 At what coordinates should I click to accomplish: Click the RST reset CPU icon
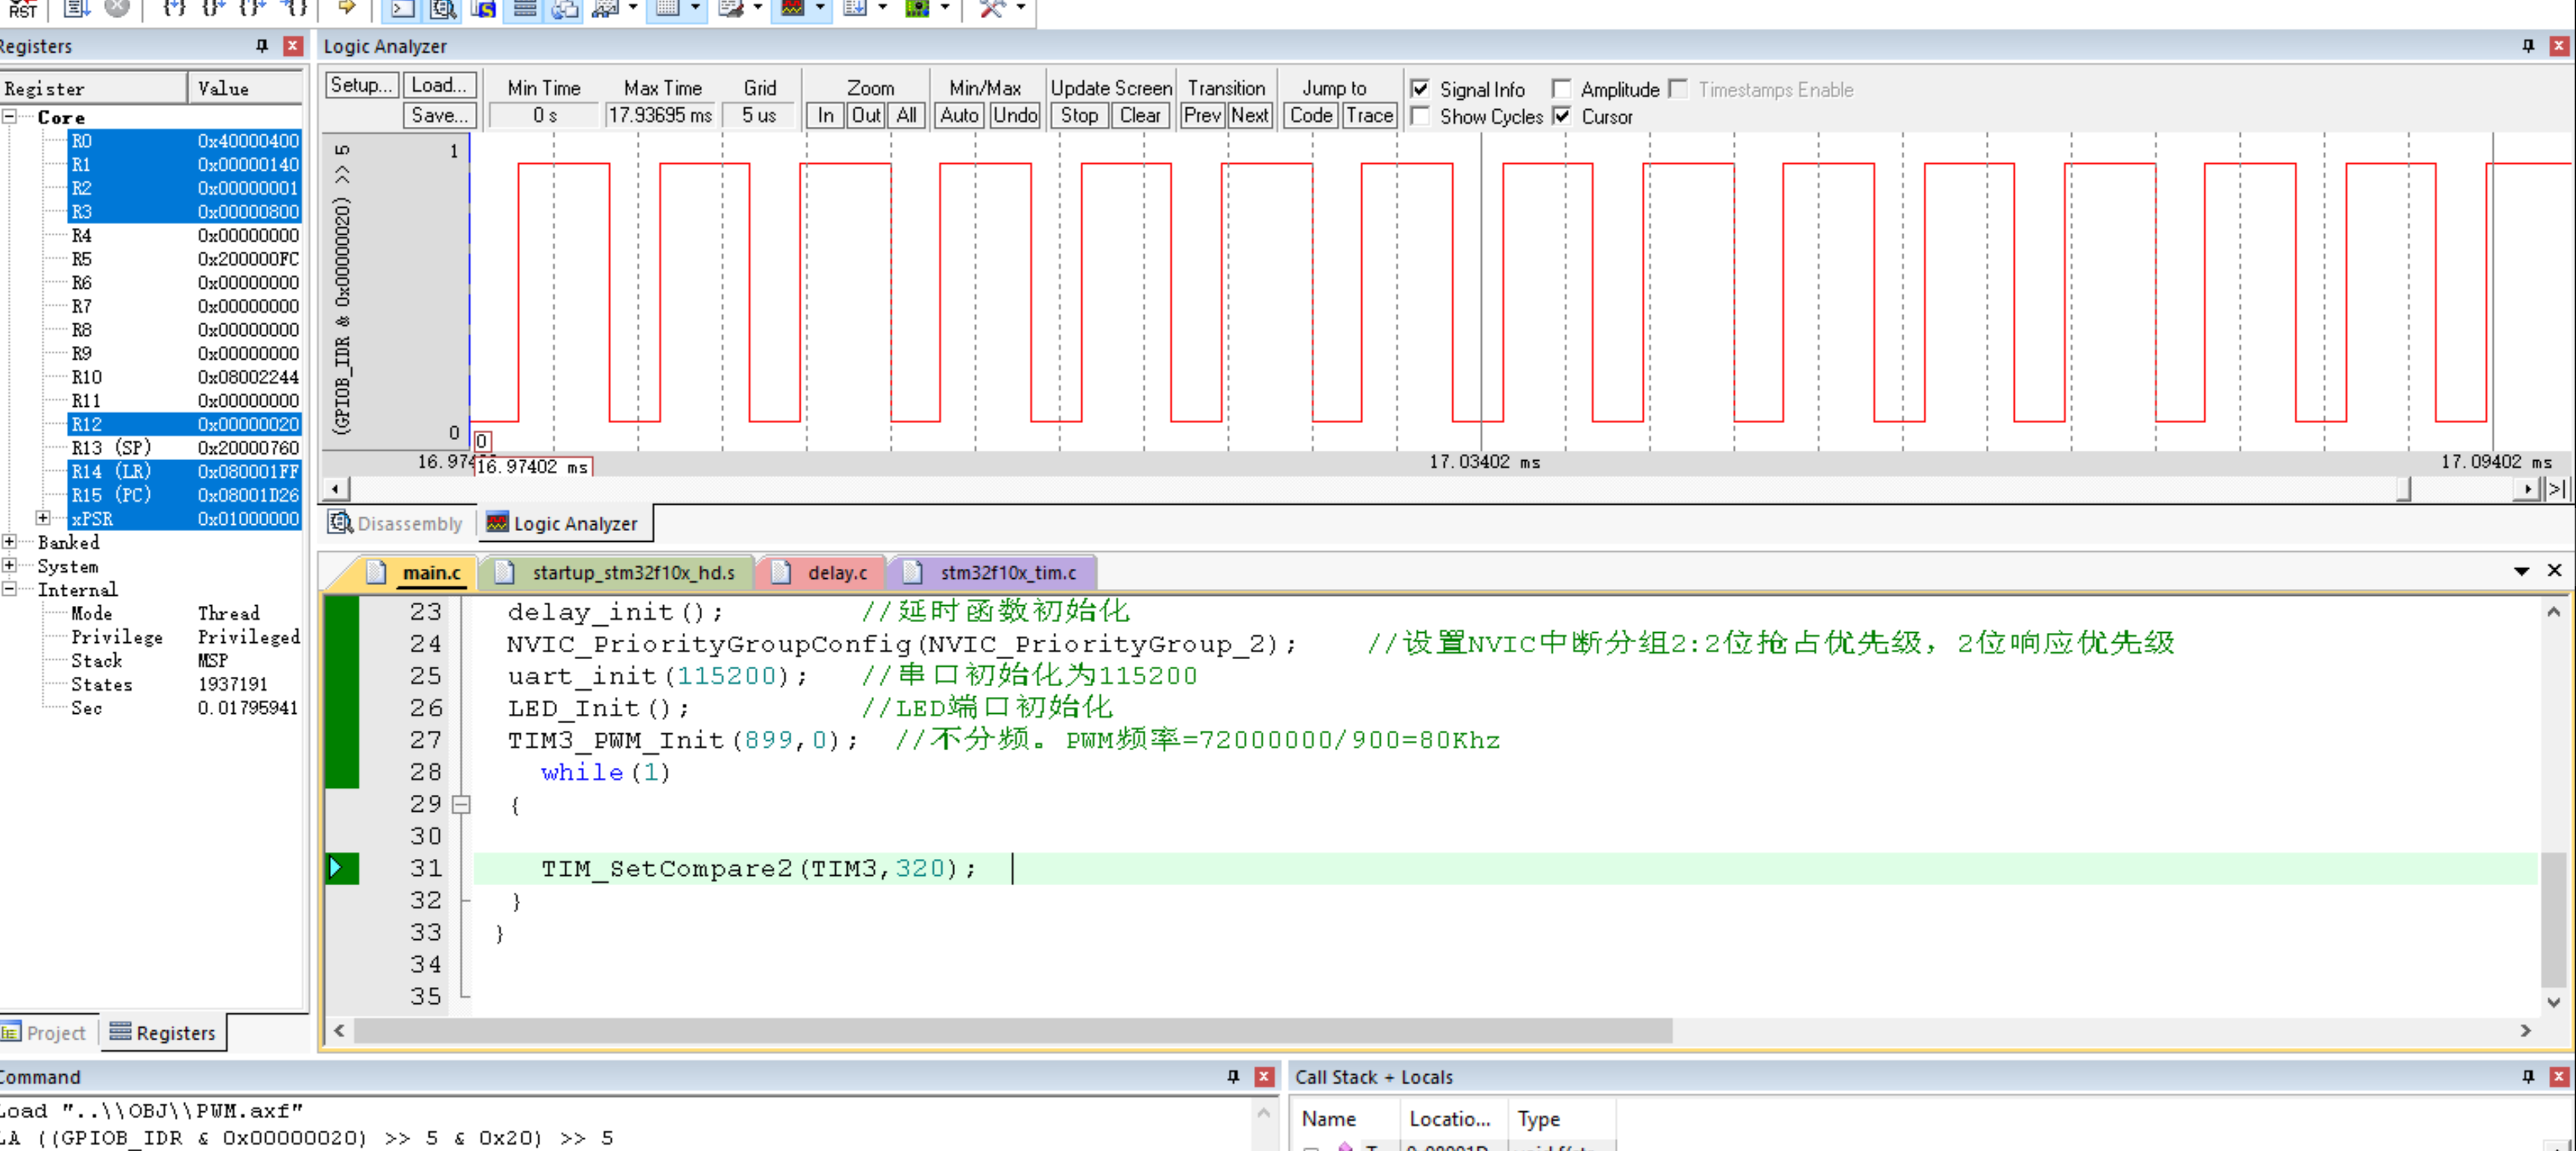[x=22, y=9]
